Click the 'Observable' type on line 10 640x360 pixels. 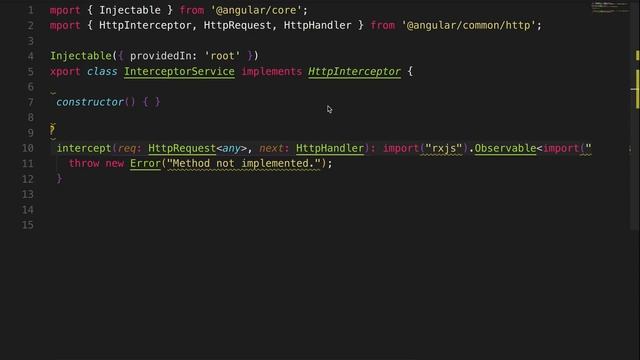click(x=505, y=148)
